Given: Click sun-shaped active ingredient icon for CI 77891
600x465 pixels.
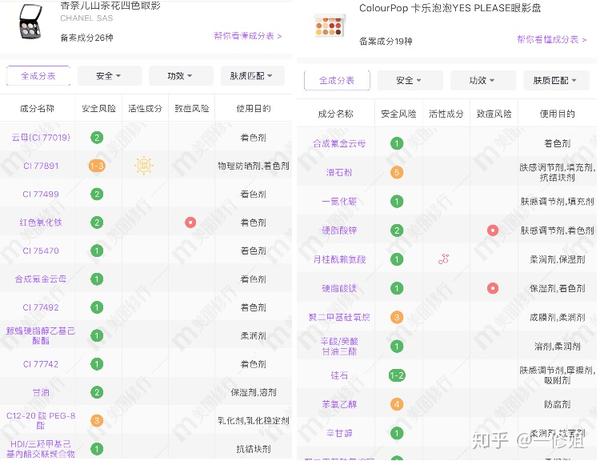Looking at the screenshot, I should pyautogui.click(x=144, y=166).
